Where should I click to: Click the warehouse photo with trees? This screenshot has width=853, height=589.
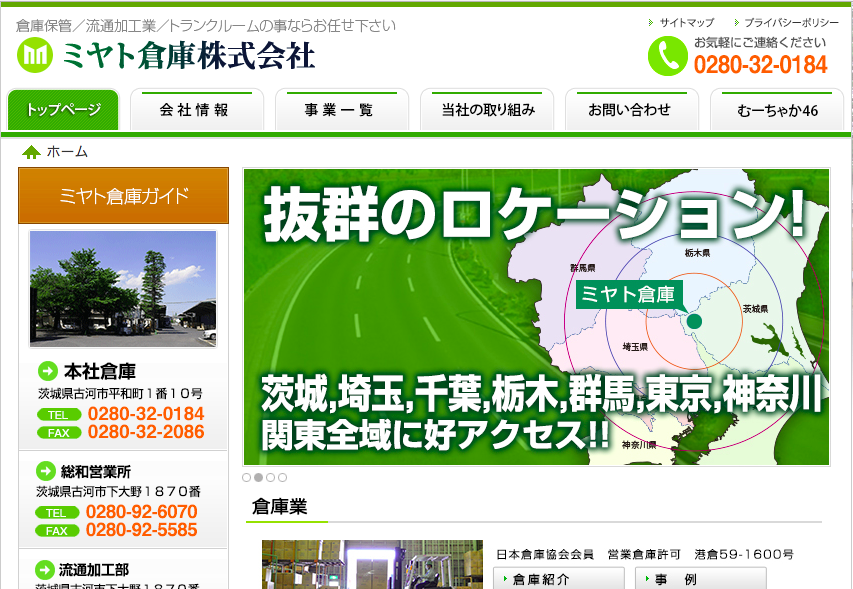click(x=123, y=288)
